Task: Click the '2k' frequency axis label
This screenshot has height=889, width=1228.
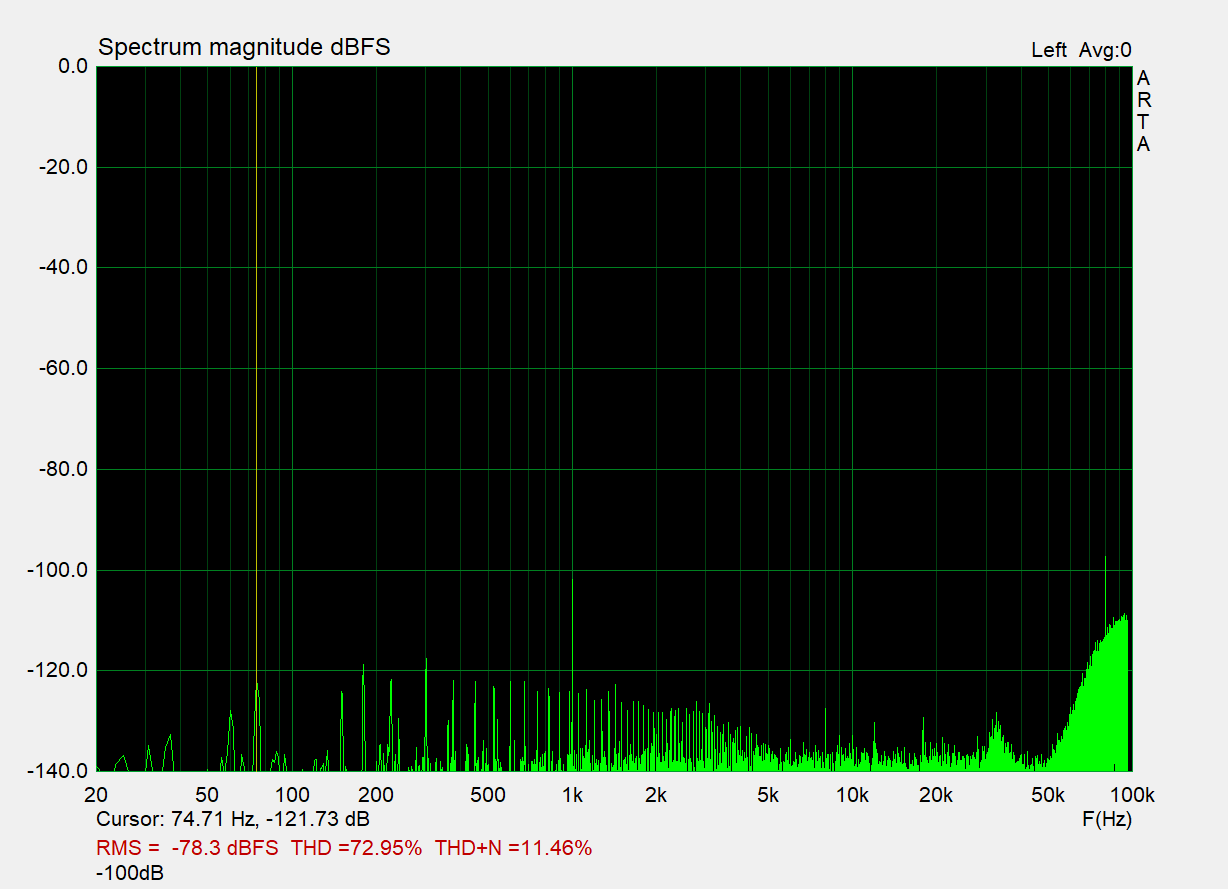Action: 656,796
